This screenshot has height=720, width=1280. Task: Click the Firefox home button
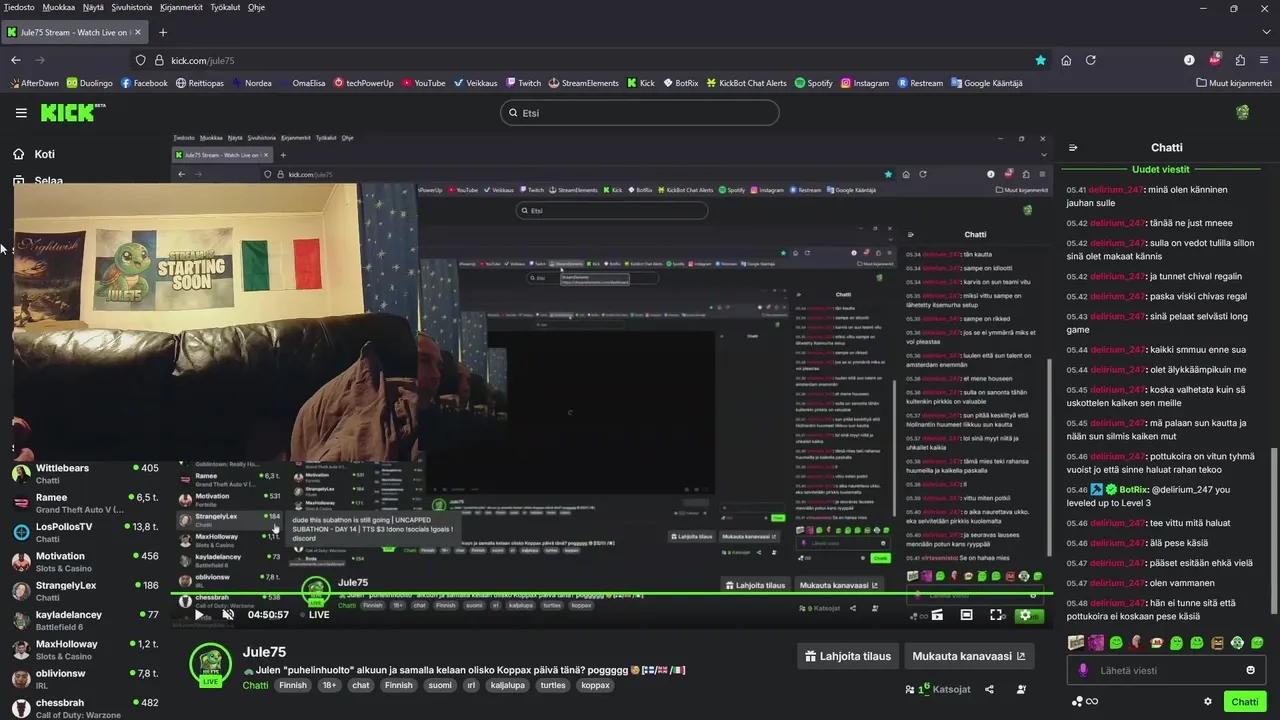(x=1066, y=60)
